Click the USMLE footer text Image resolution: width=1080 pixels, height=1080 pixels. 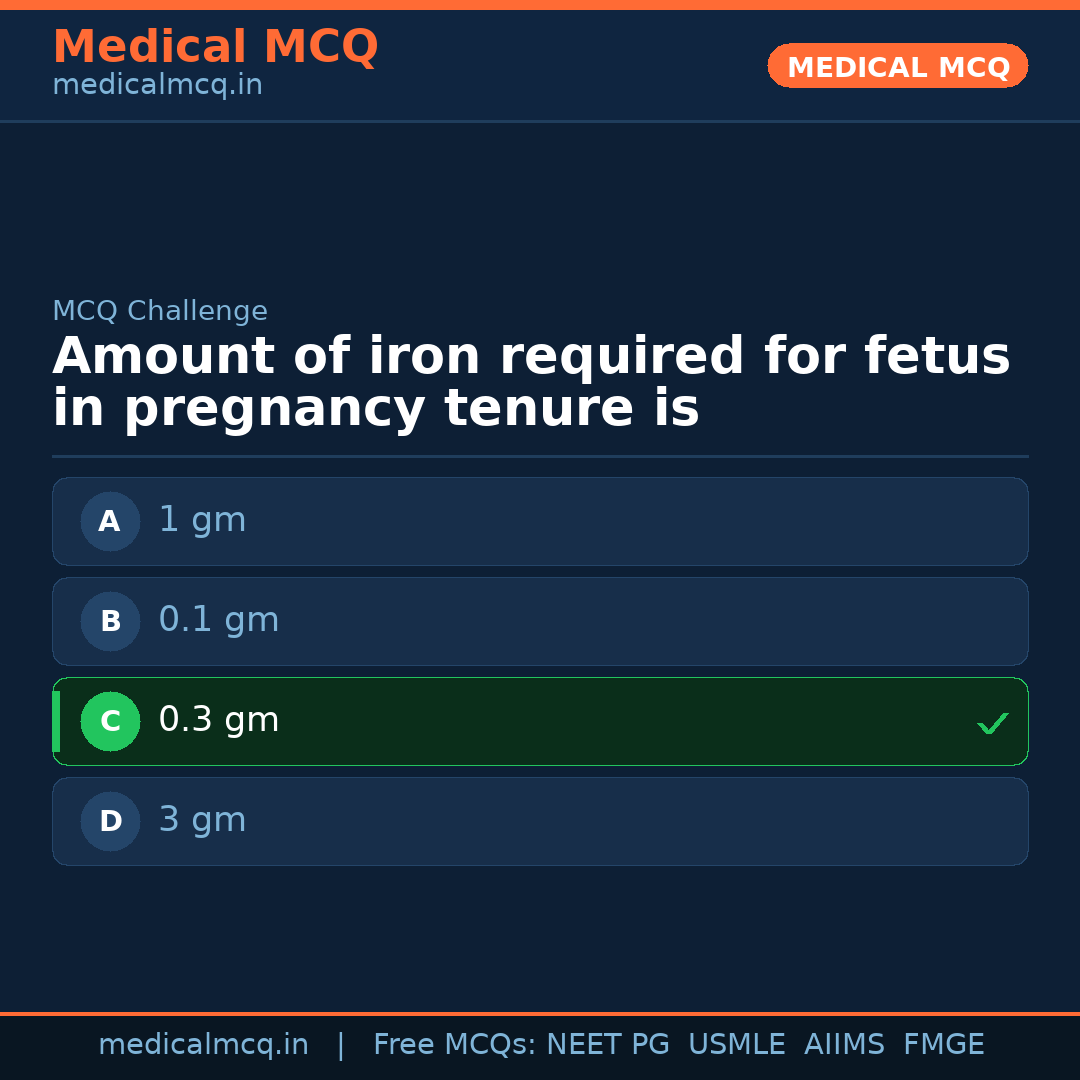tap(736, 1045)
